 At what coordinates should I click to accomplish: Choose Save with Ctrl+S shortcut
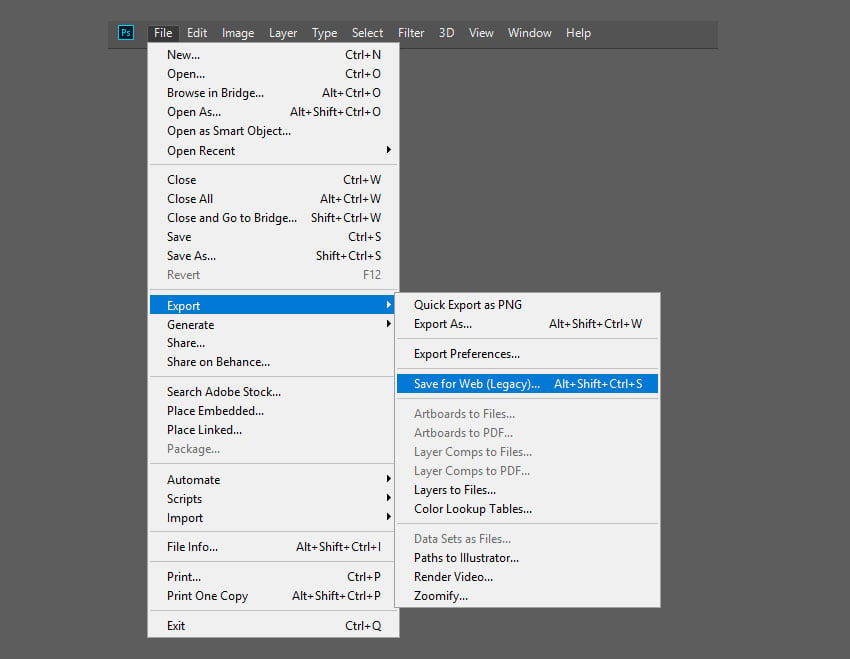click(x=274, y=237)
